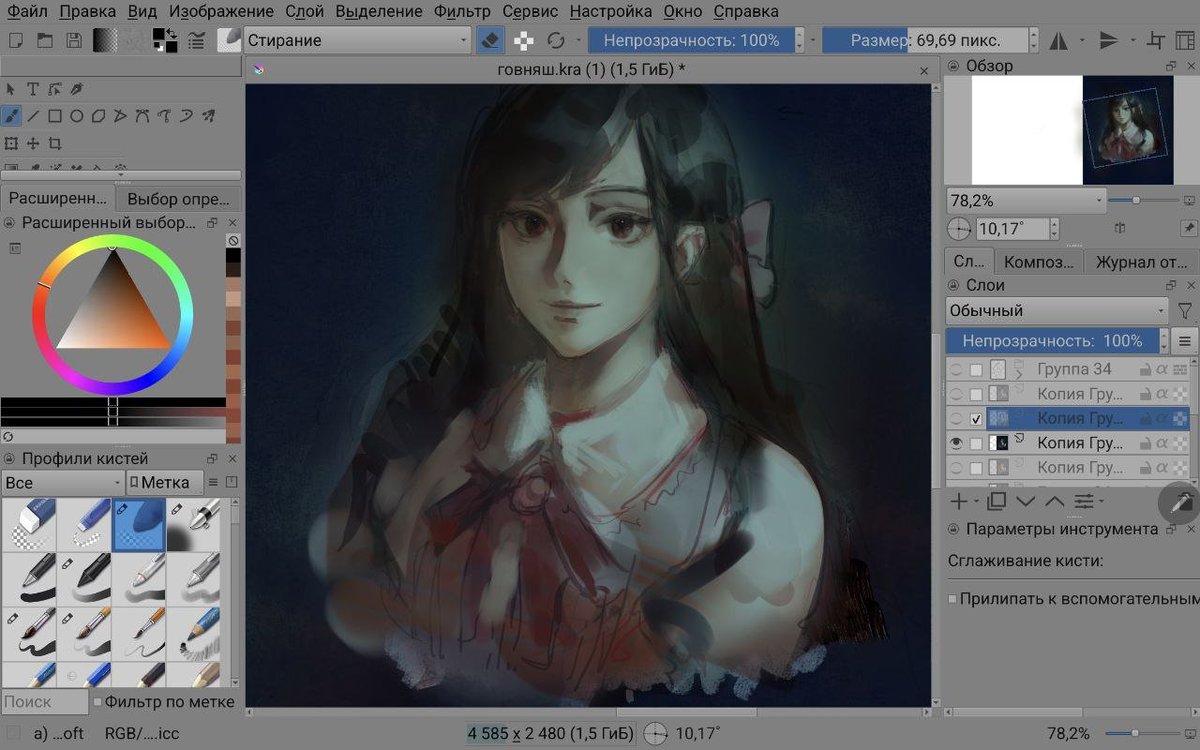Toggle the preserve alpha checkerboard icon
Screen dimensions: 1200x750
523,40
